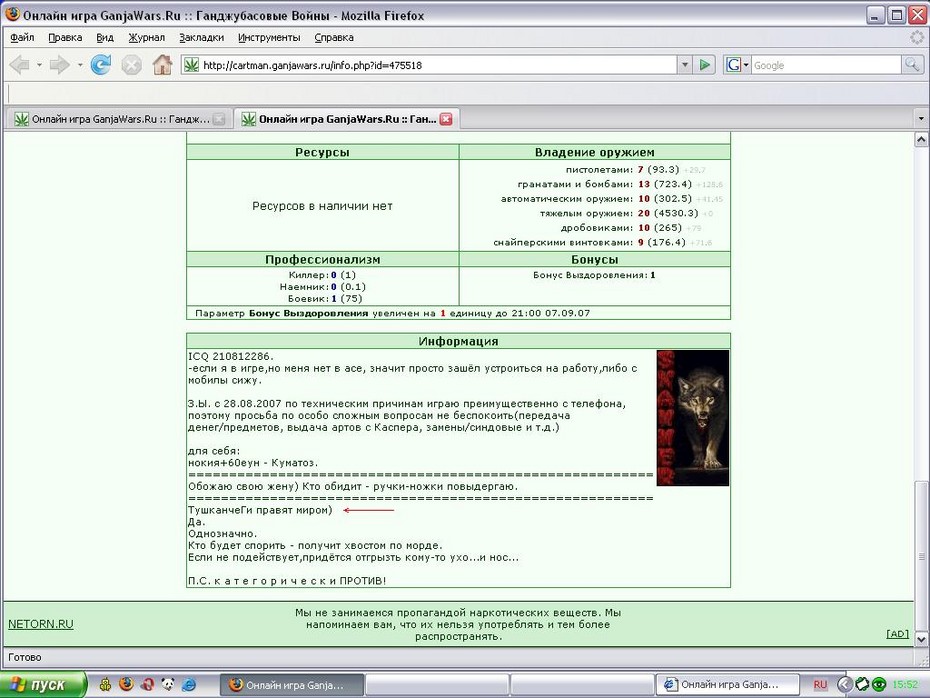The height and width of the screenshot is (698, 930).
Task: Click the Windows пуск start button
Action: (x=43, y=684)
